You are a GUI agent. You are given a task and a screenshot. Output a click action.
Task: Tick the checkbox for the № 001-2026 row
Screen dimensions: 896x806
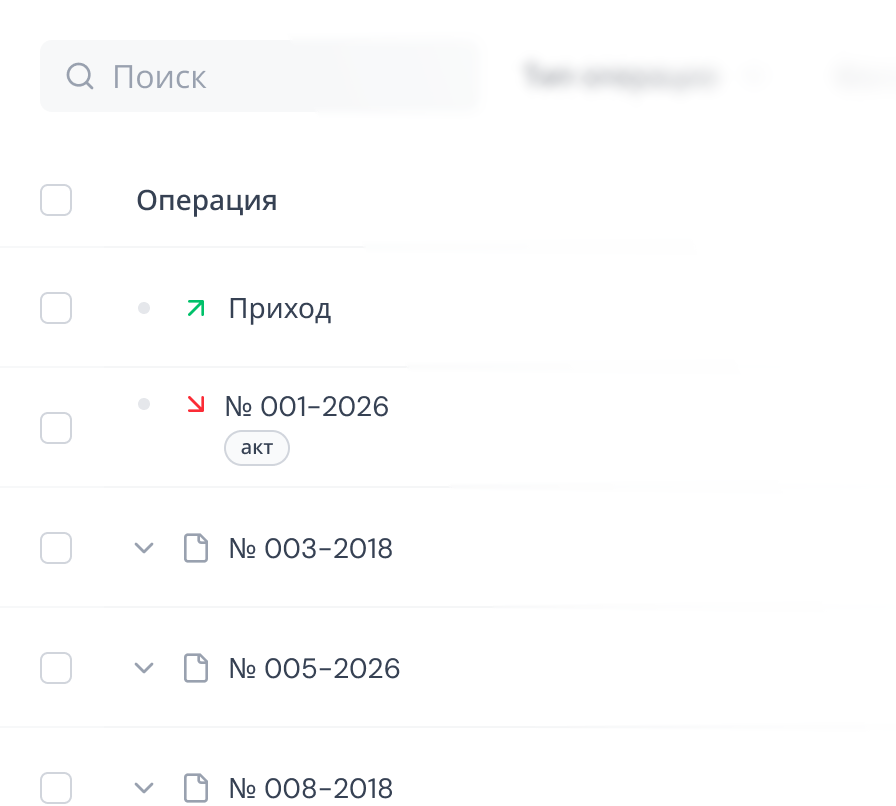56,428
